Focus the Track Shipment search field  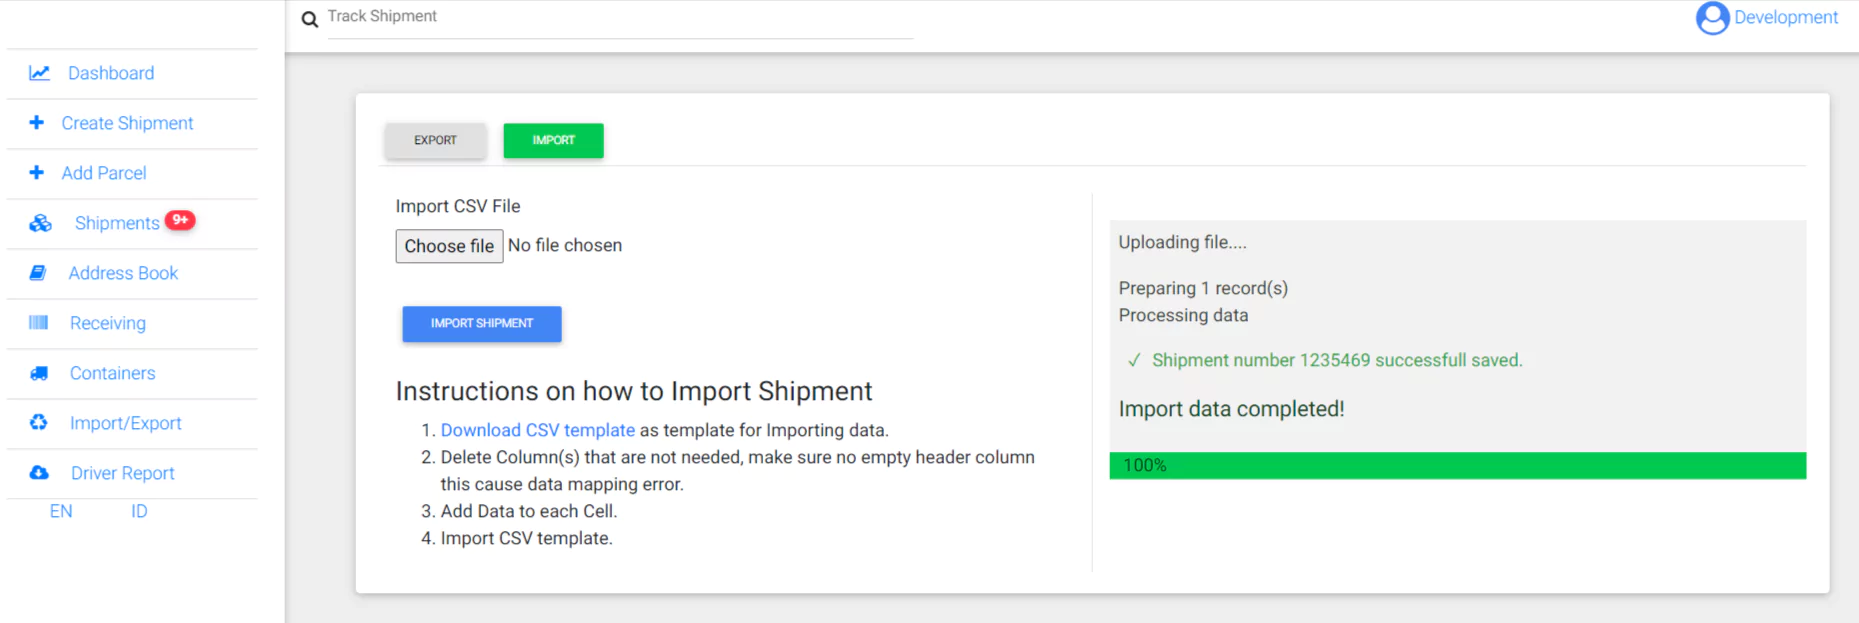620,17
